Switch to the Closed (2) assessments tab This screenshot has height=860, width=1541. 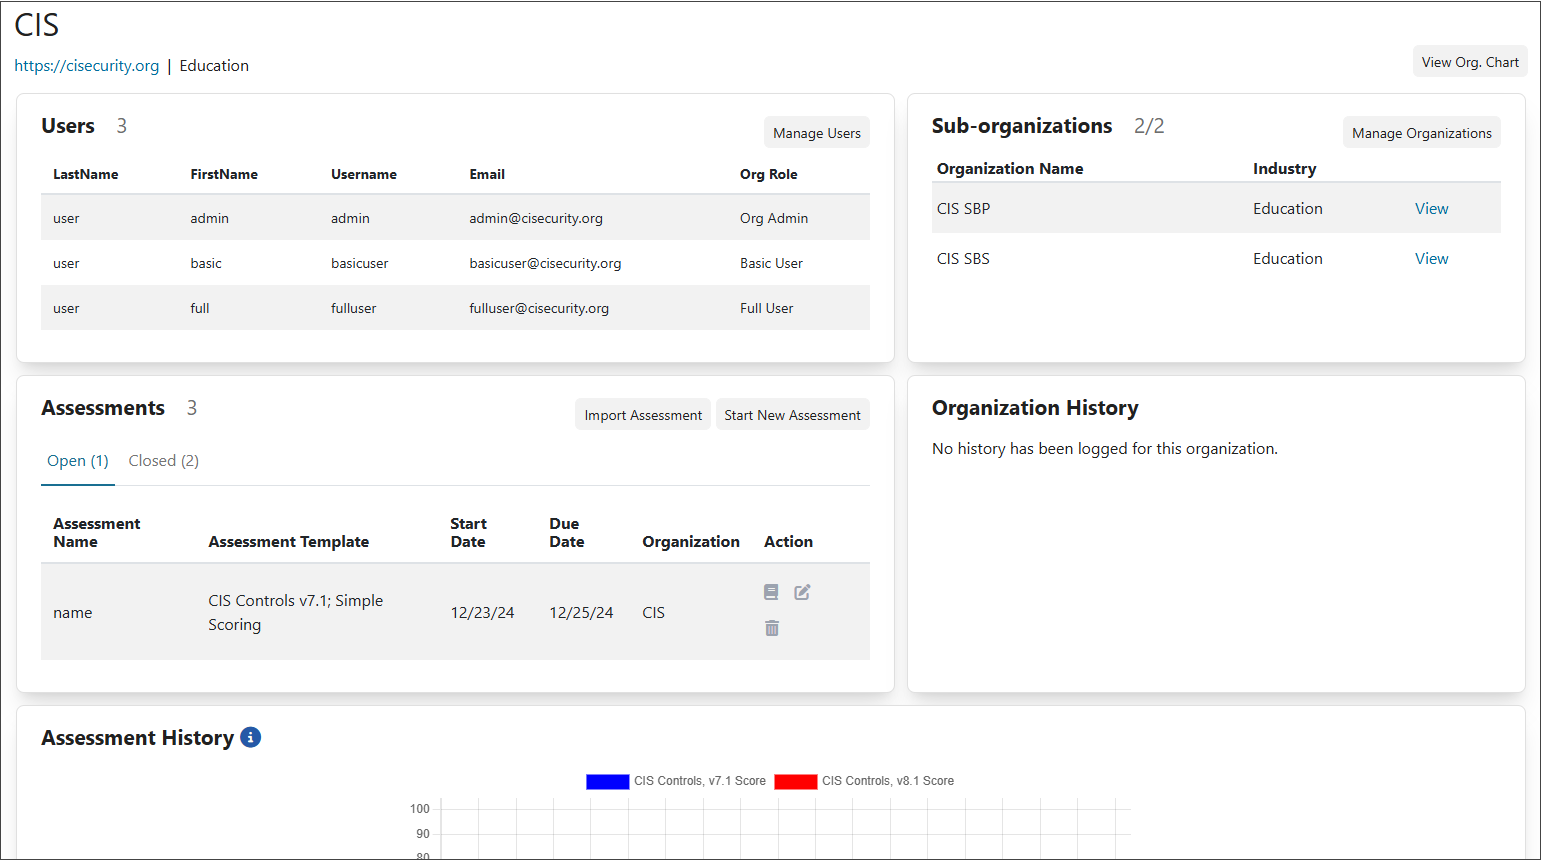164,461
